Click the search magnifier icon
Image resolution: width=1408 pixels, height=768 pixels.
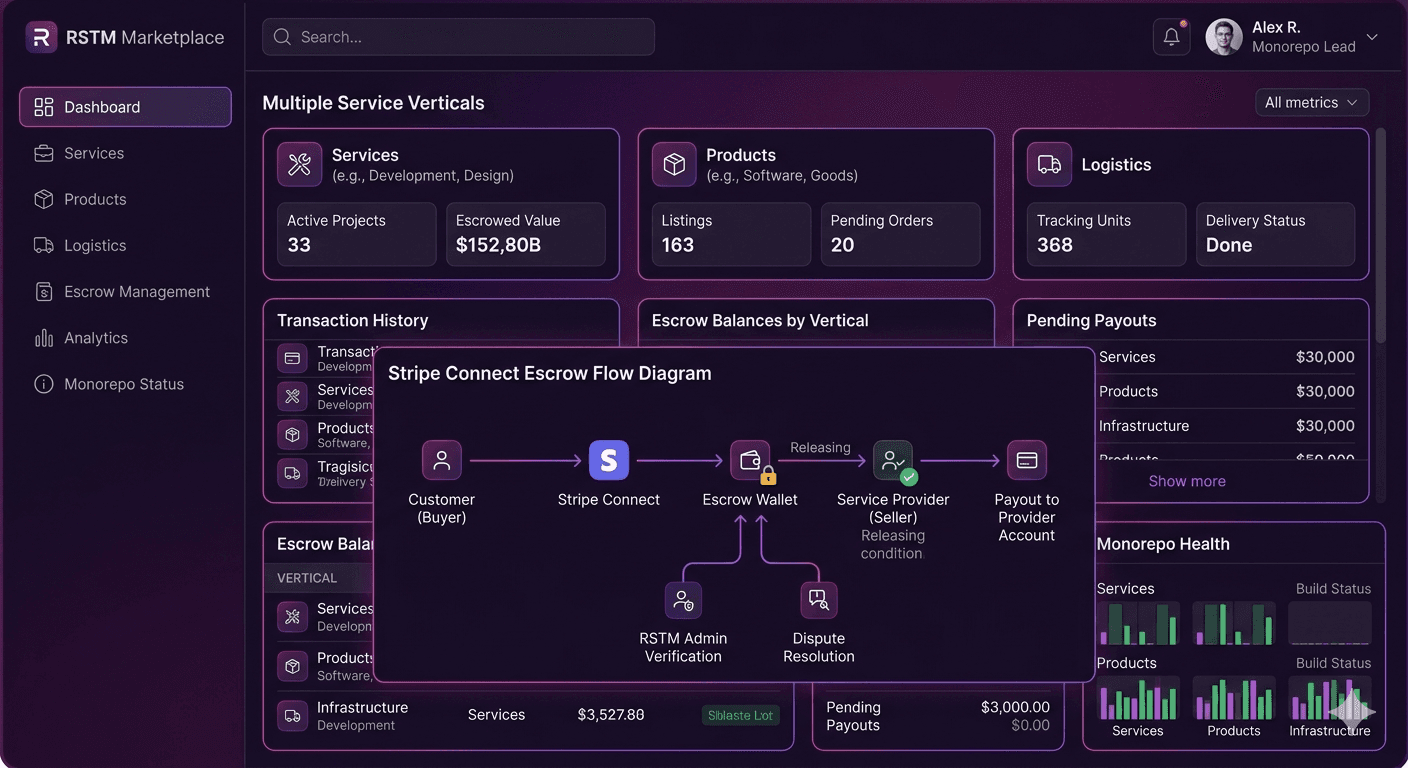coord(282,37)
